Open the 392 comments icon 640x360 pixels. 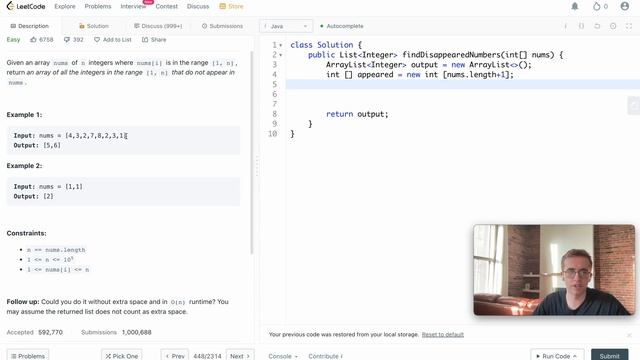click(x=67, y=40)
